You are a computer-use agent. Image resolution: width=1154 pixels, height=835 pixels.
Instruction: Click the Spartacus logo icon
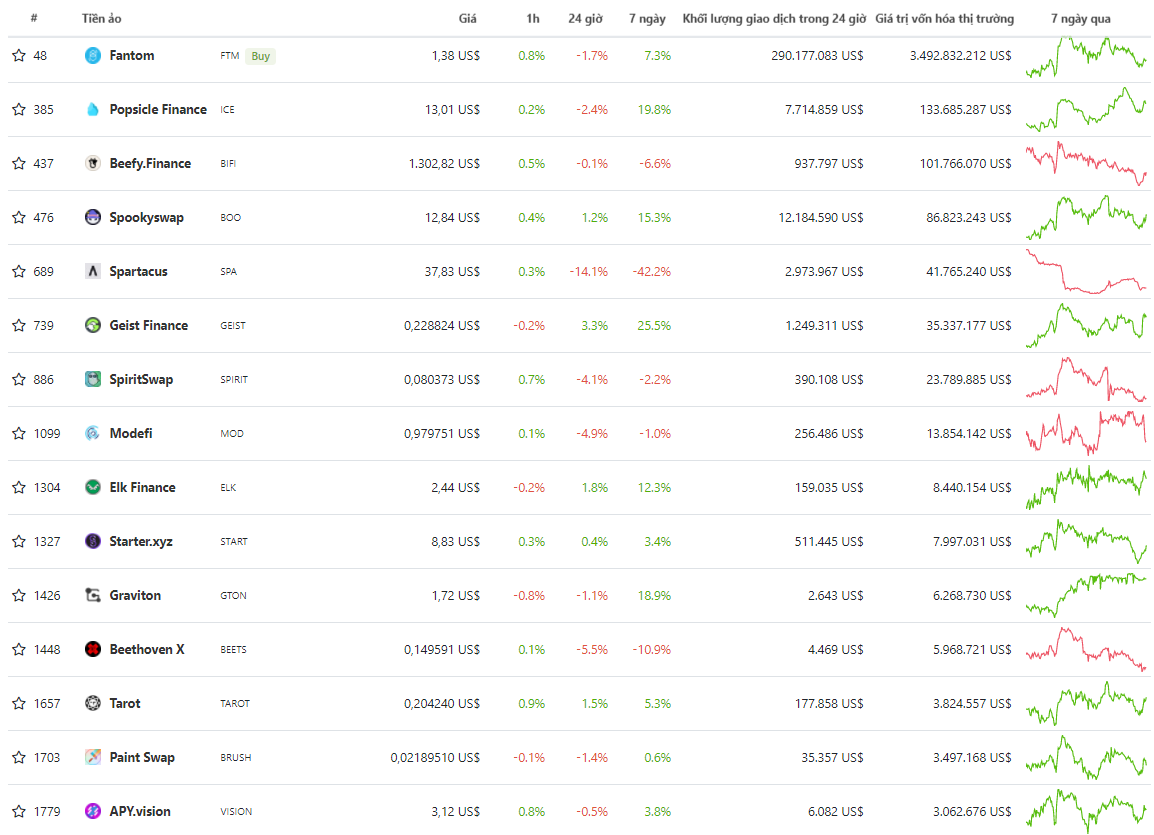pyautogui.click(x=93, y=272)
